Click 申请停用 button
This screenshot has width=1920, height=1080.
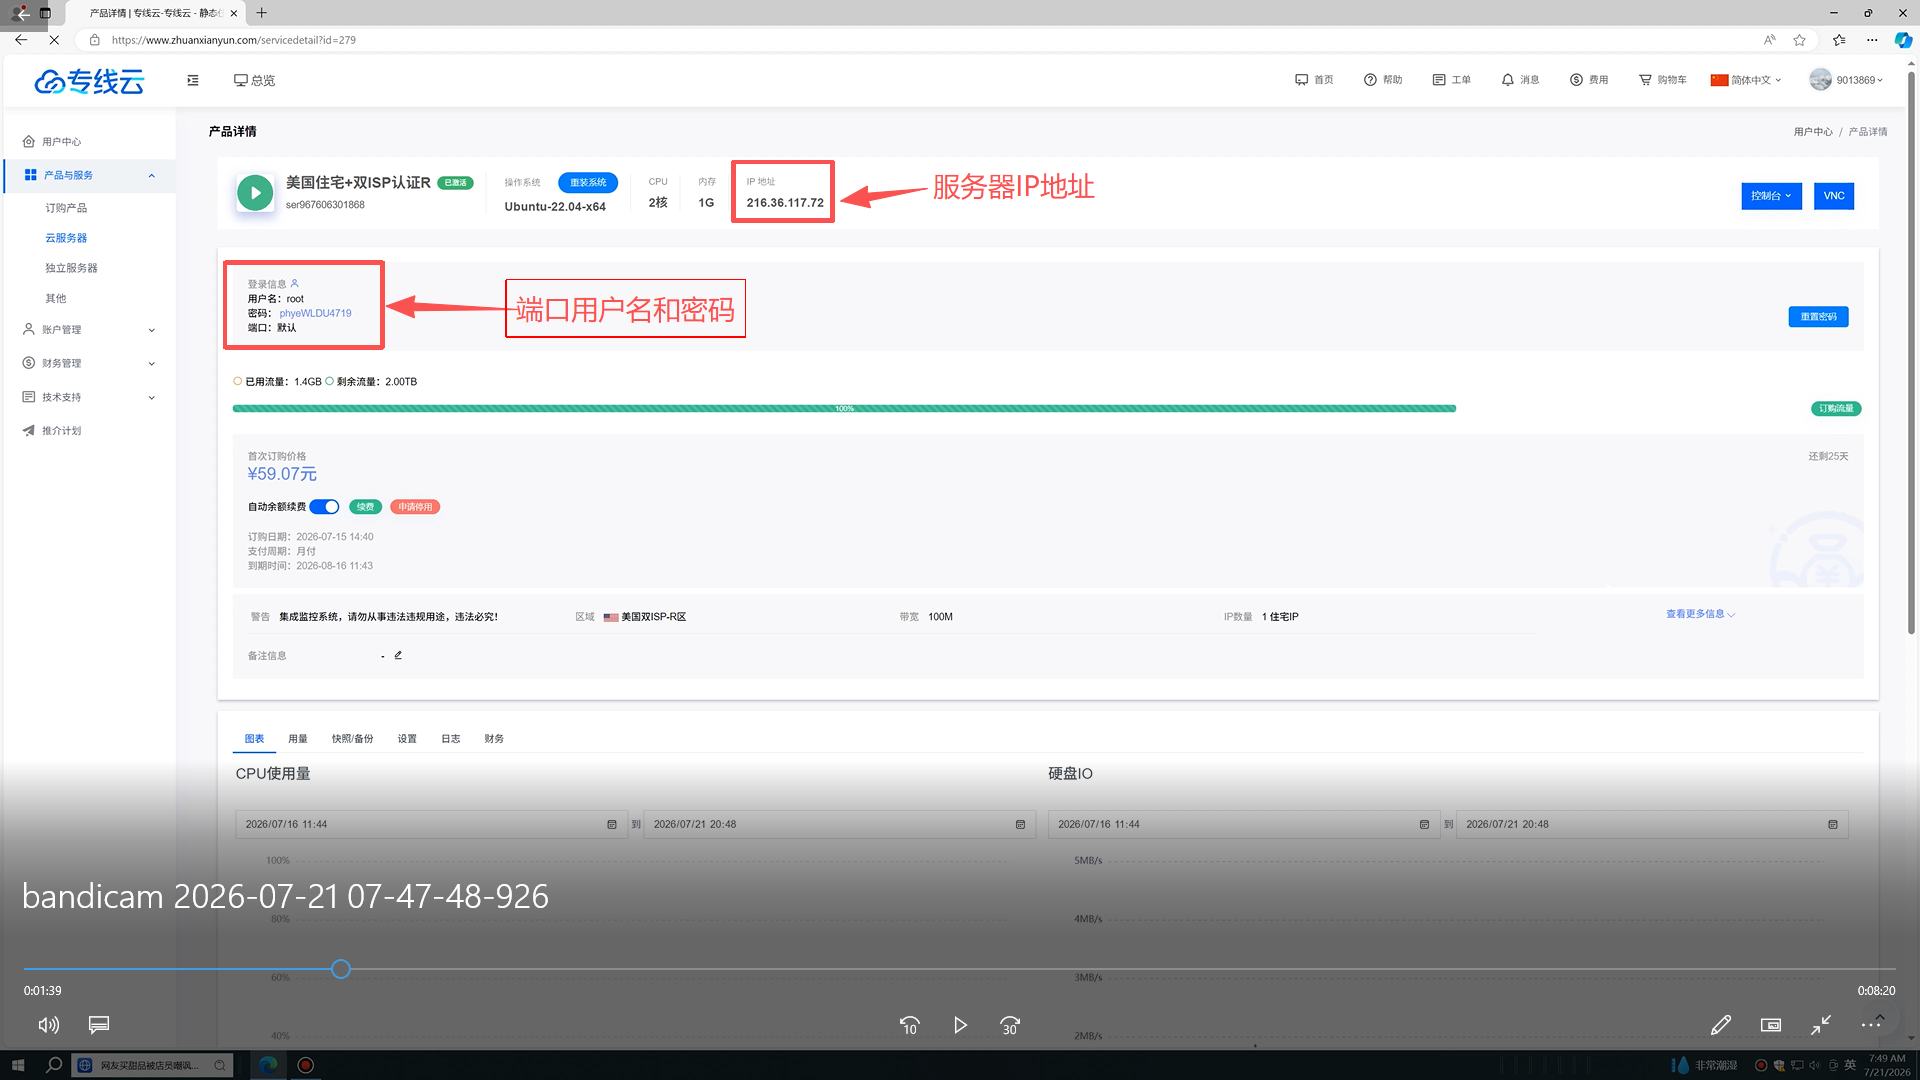pos(415,507)
